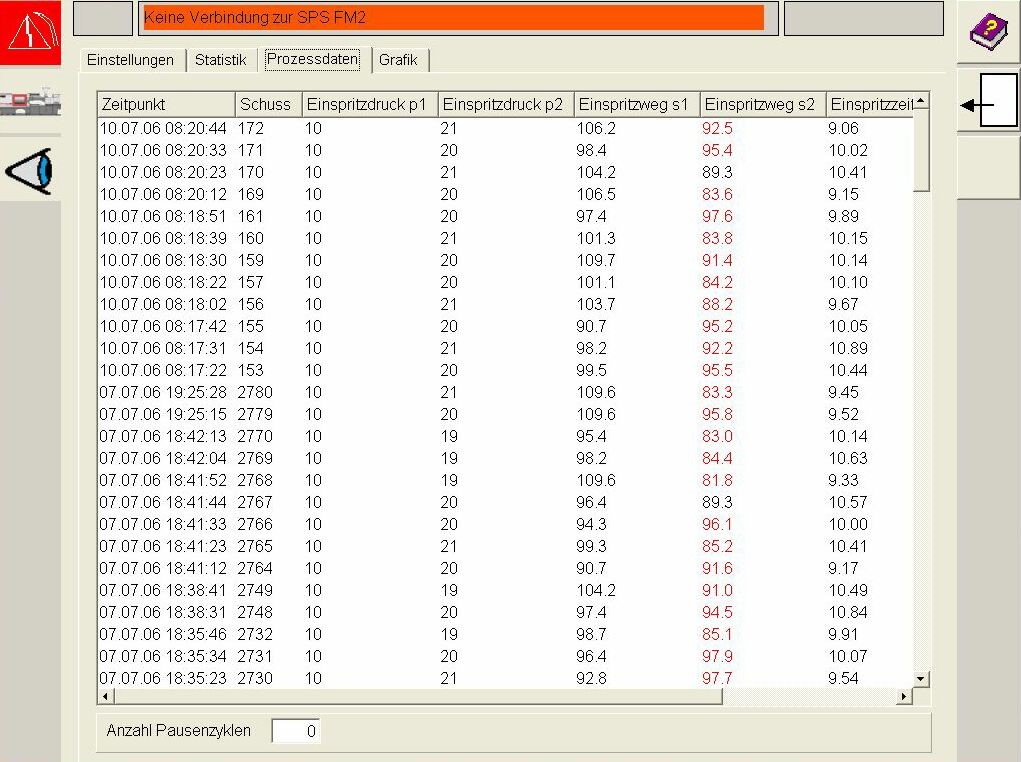1021x762 pixels.
Task: Sort by Zeitpunkt column header
Action: [165, 104]
